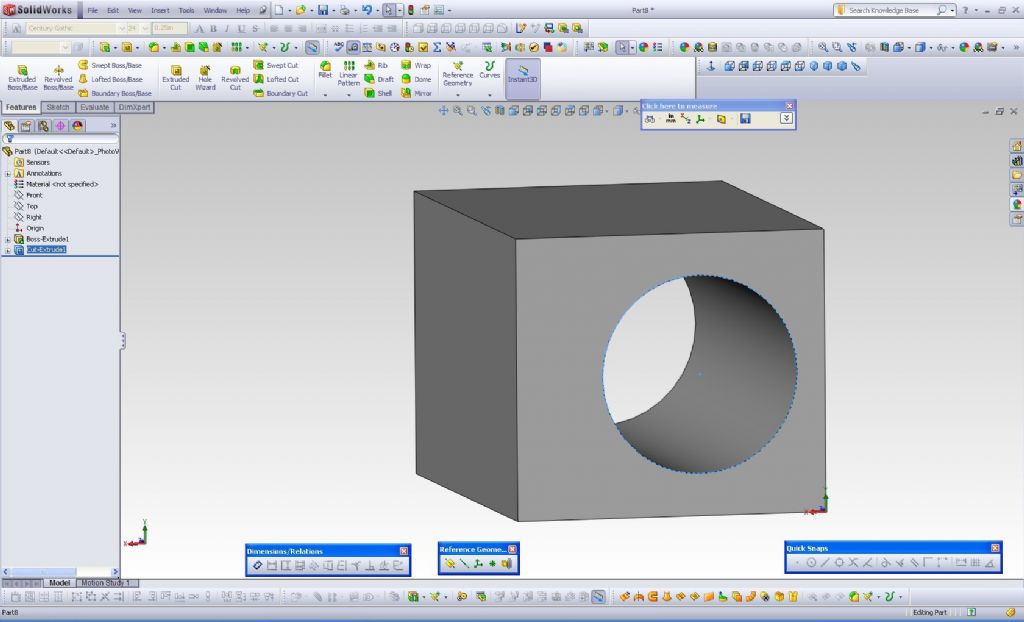
Task: Pick the Boundary Boss/Base tool
Action: tap(115, 93)
